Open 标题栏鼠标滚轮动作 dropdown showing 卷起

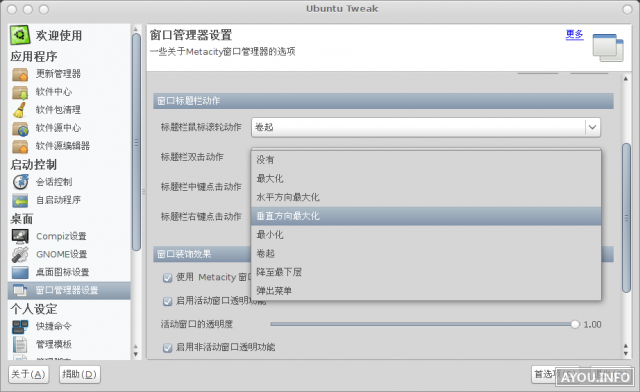[x=426, y=127]
